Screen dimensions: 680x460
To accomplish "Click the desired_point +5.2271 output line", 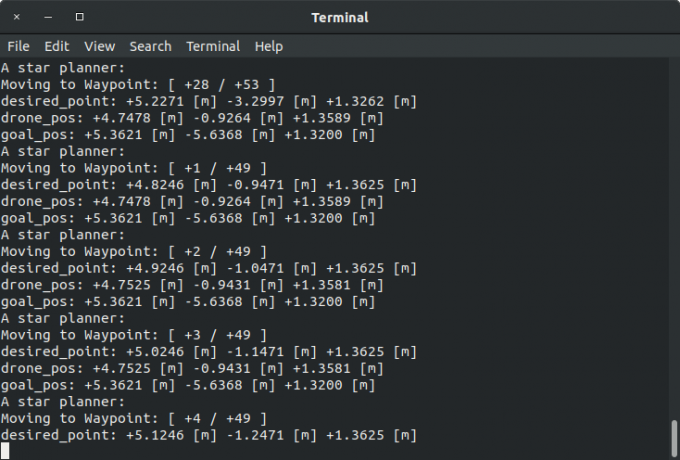I will click(208, 102).
